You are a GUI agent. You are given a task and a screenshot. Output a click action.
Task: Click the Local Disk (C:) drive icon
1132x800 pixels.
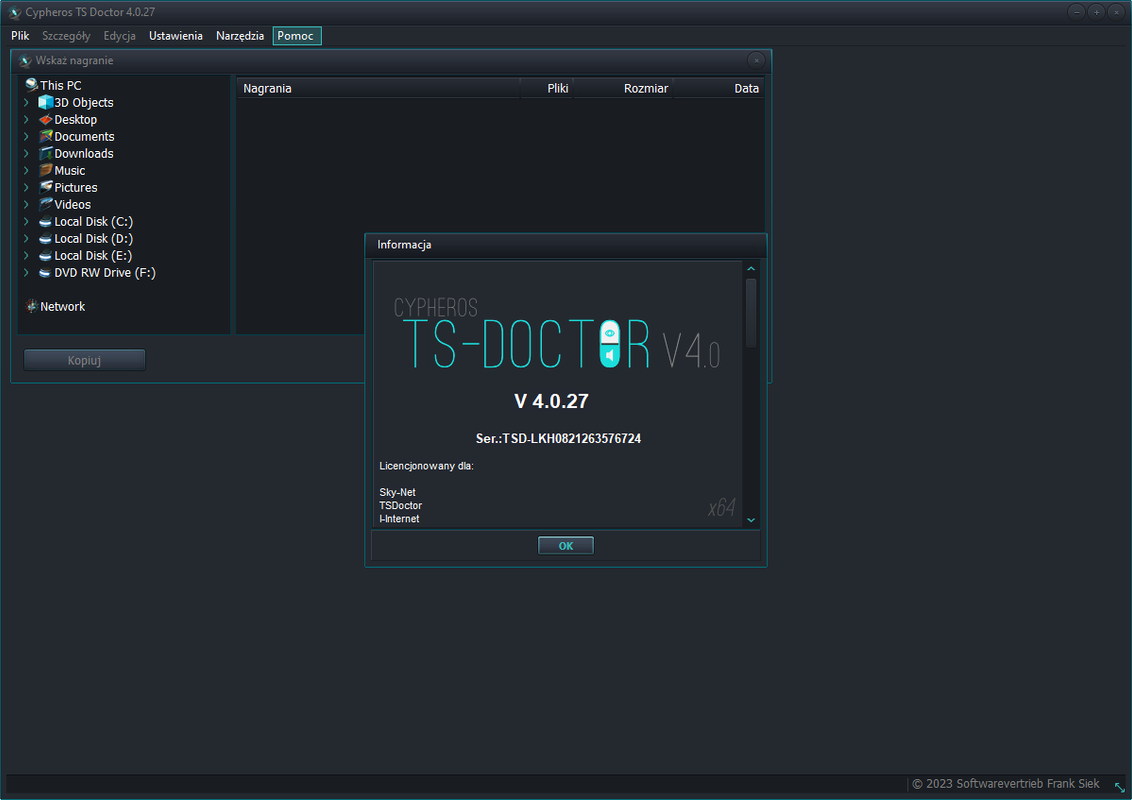tap(45, 222)
